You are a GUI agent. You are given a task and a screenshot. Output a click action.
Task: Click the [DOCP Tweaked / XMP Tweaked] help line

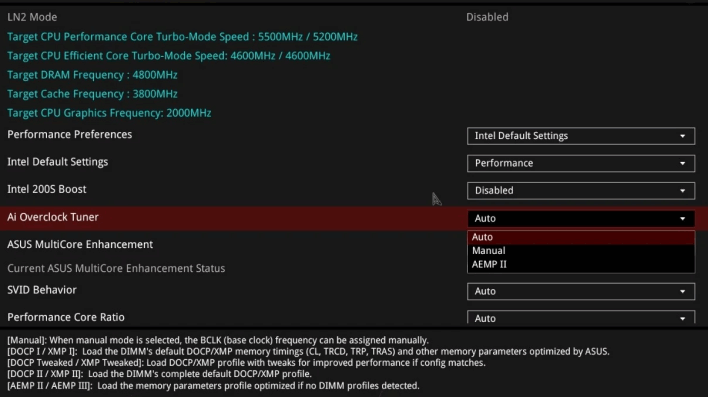coord(246,363)
